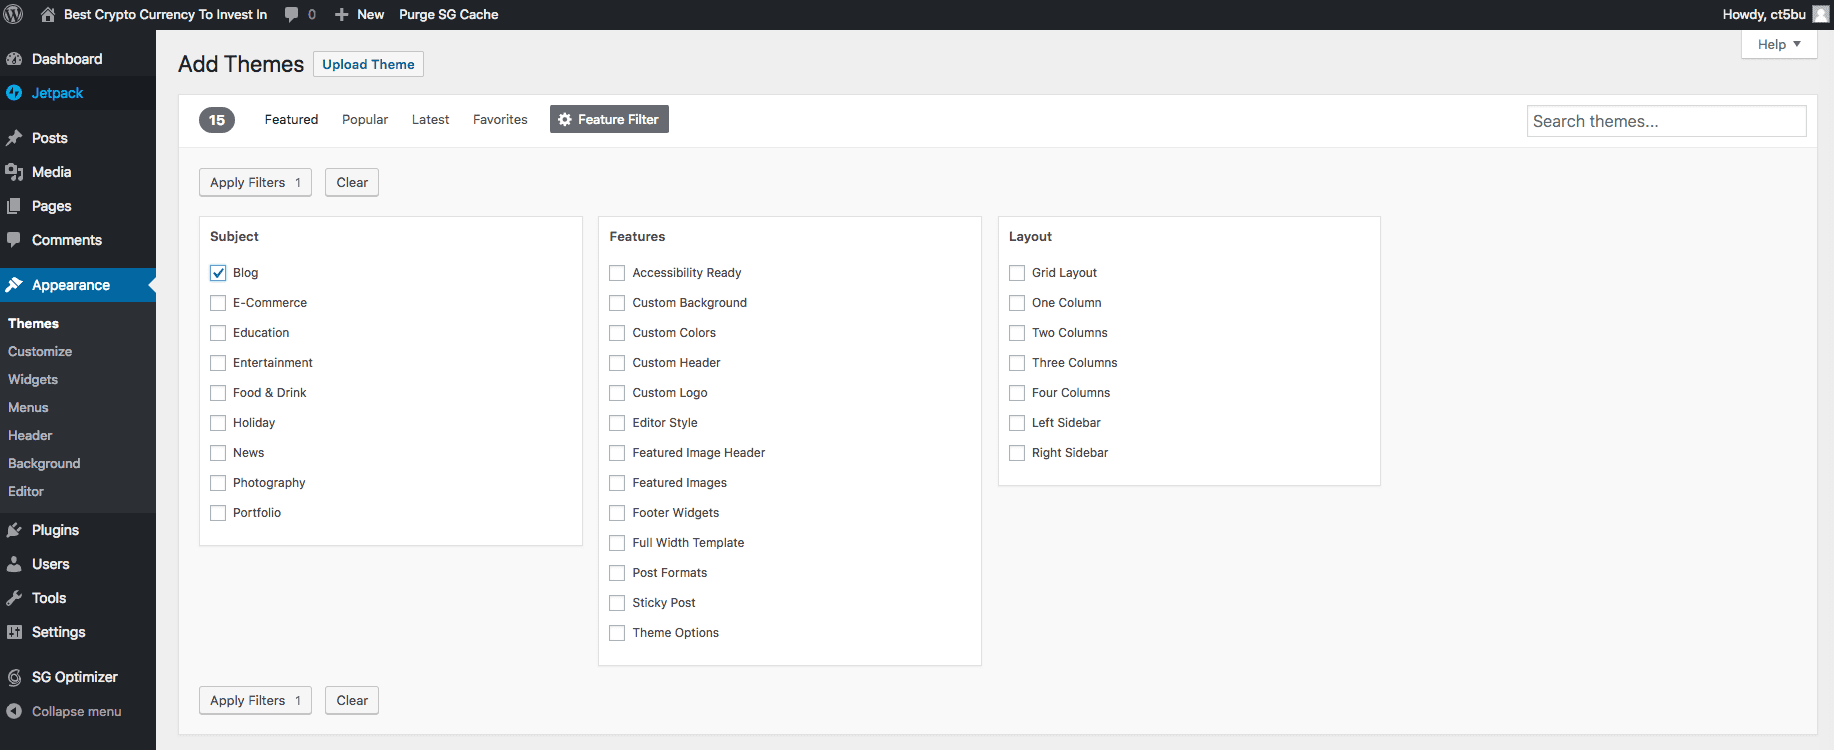Image resolution: width=1834 pixels, height=750 pixels.
Task: Switch to the Latest themes tab
Action: click(x=430, y=119)
